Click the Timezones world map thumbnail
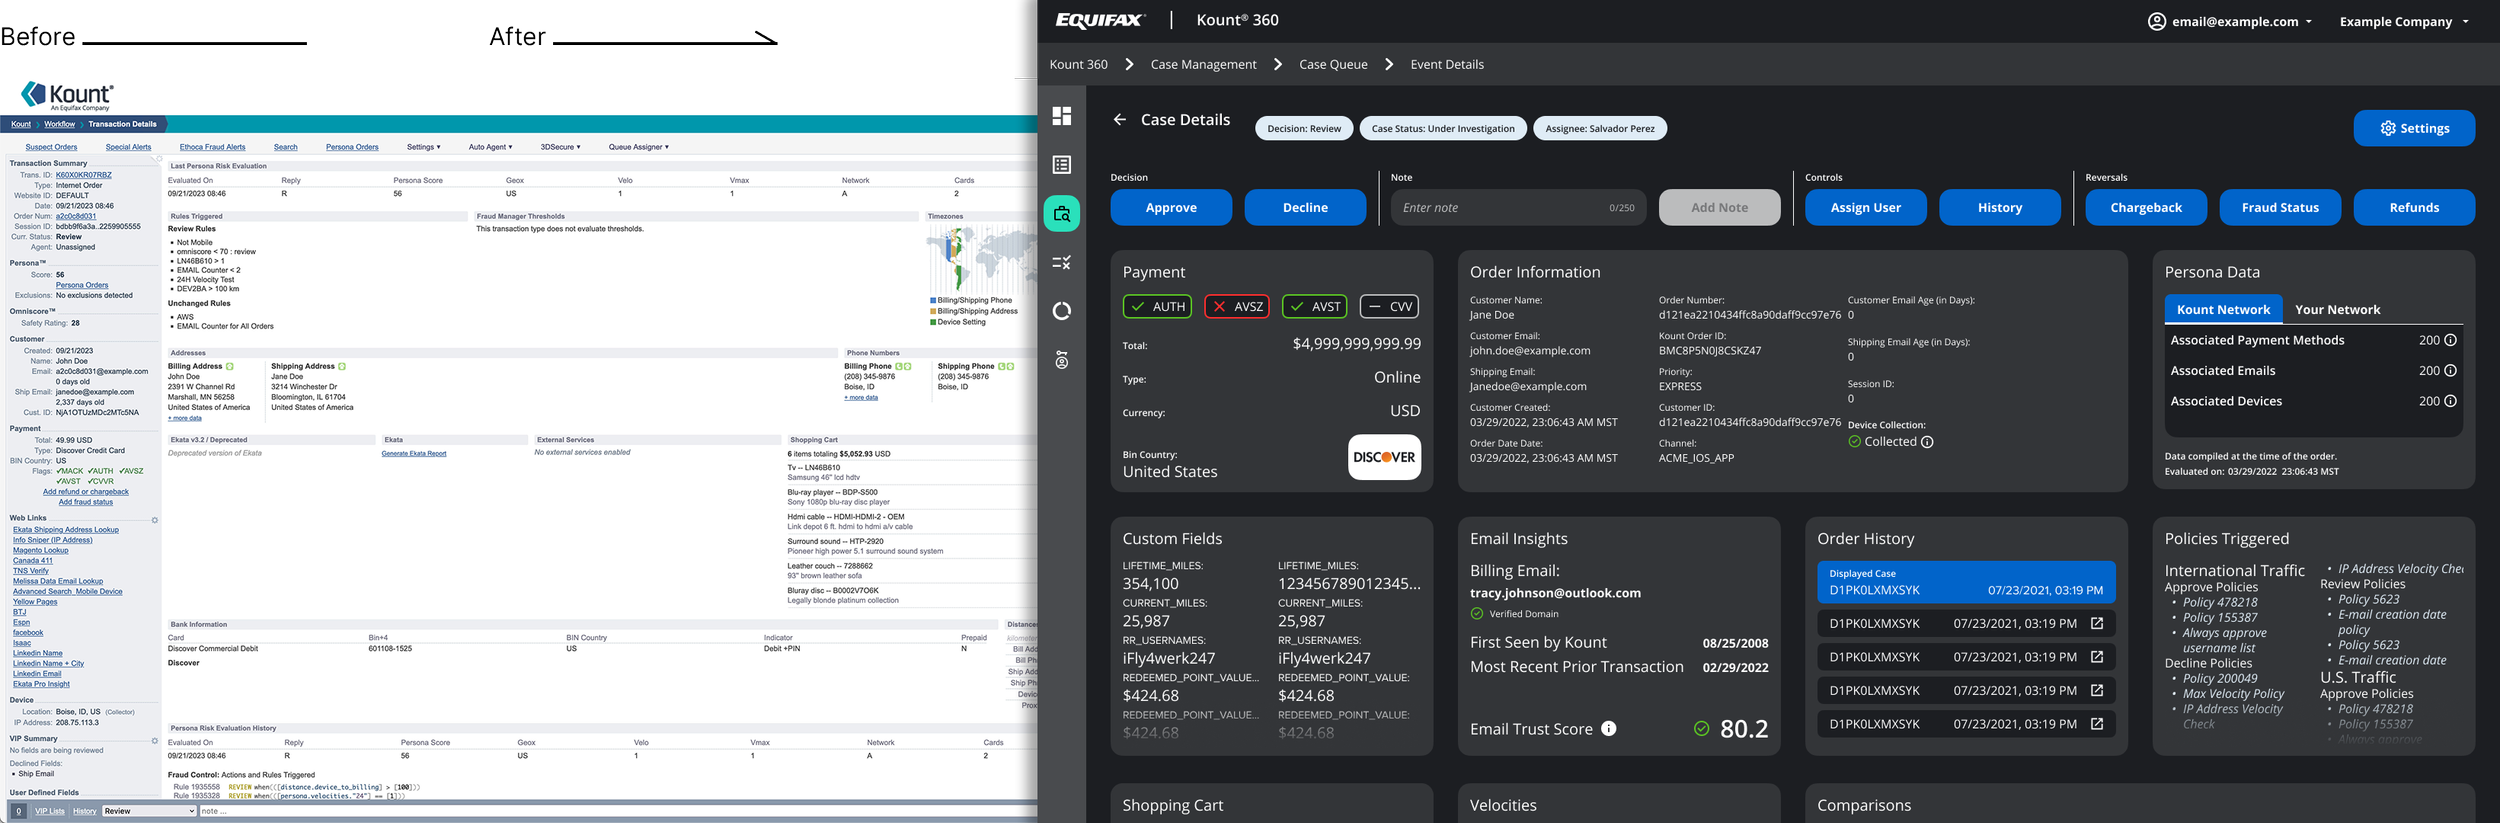 tap(982, 258)
